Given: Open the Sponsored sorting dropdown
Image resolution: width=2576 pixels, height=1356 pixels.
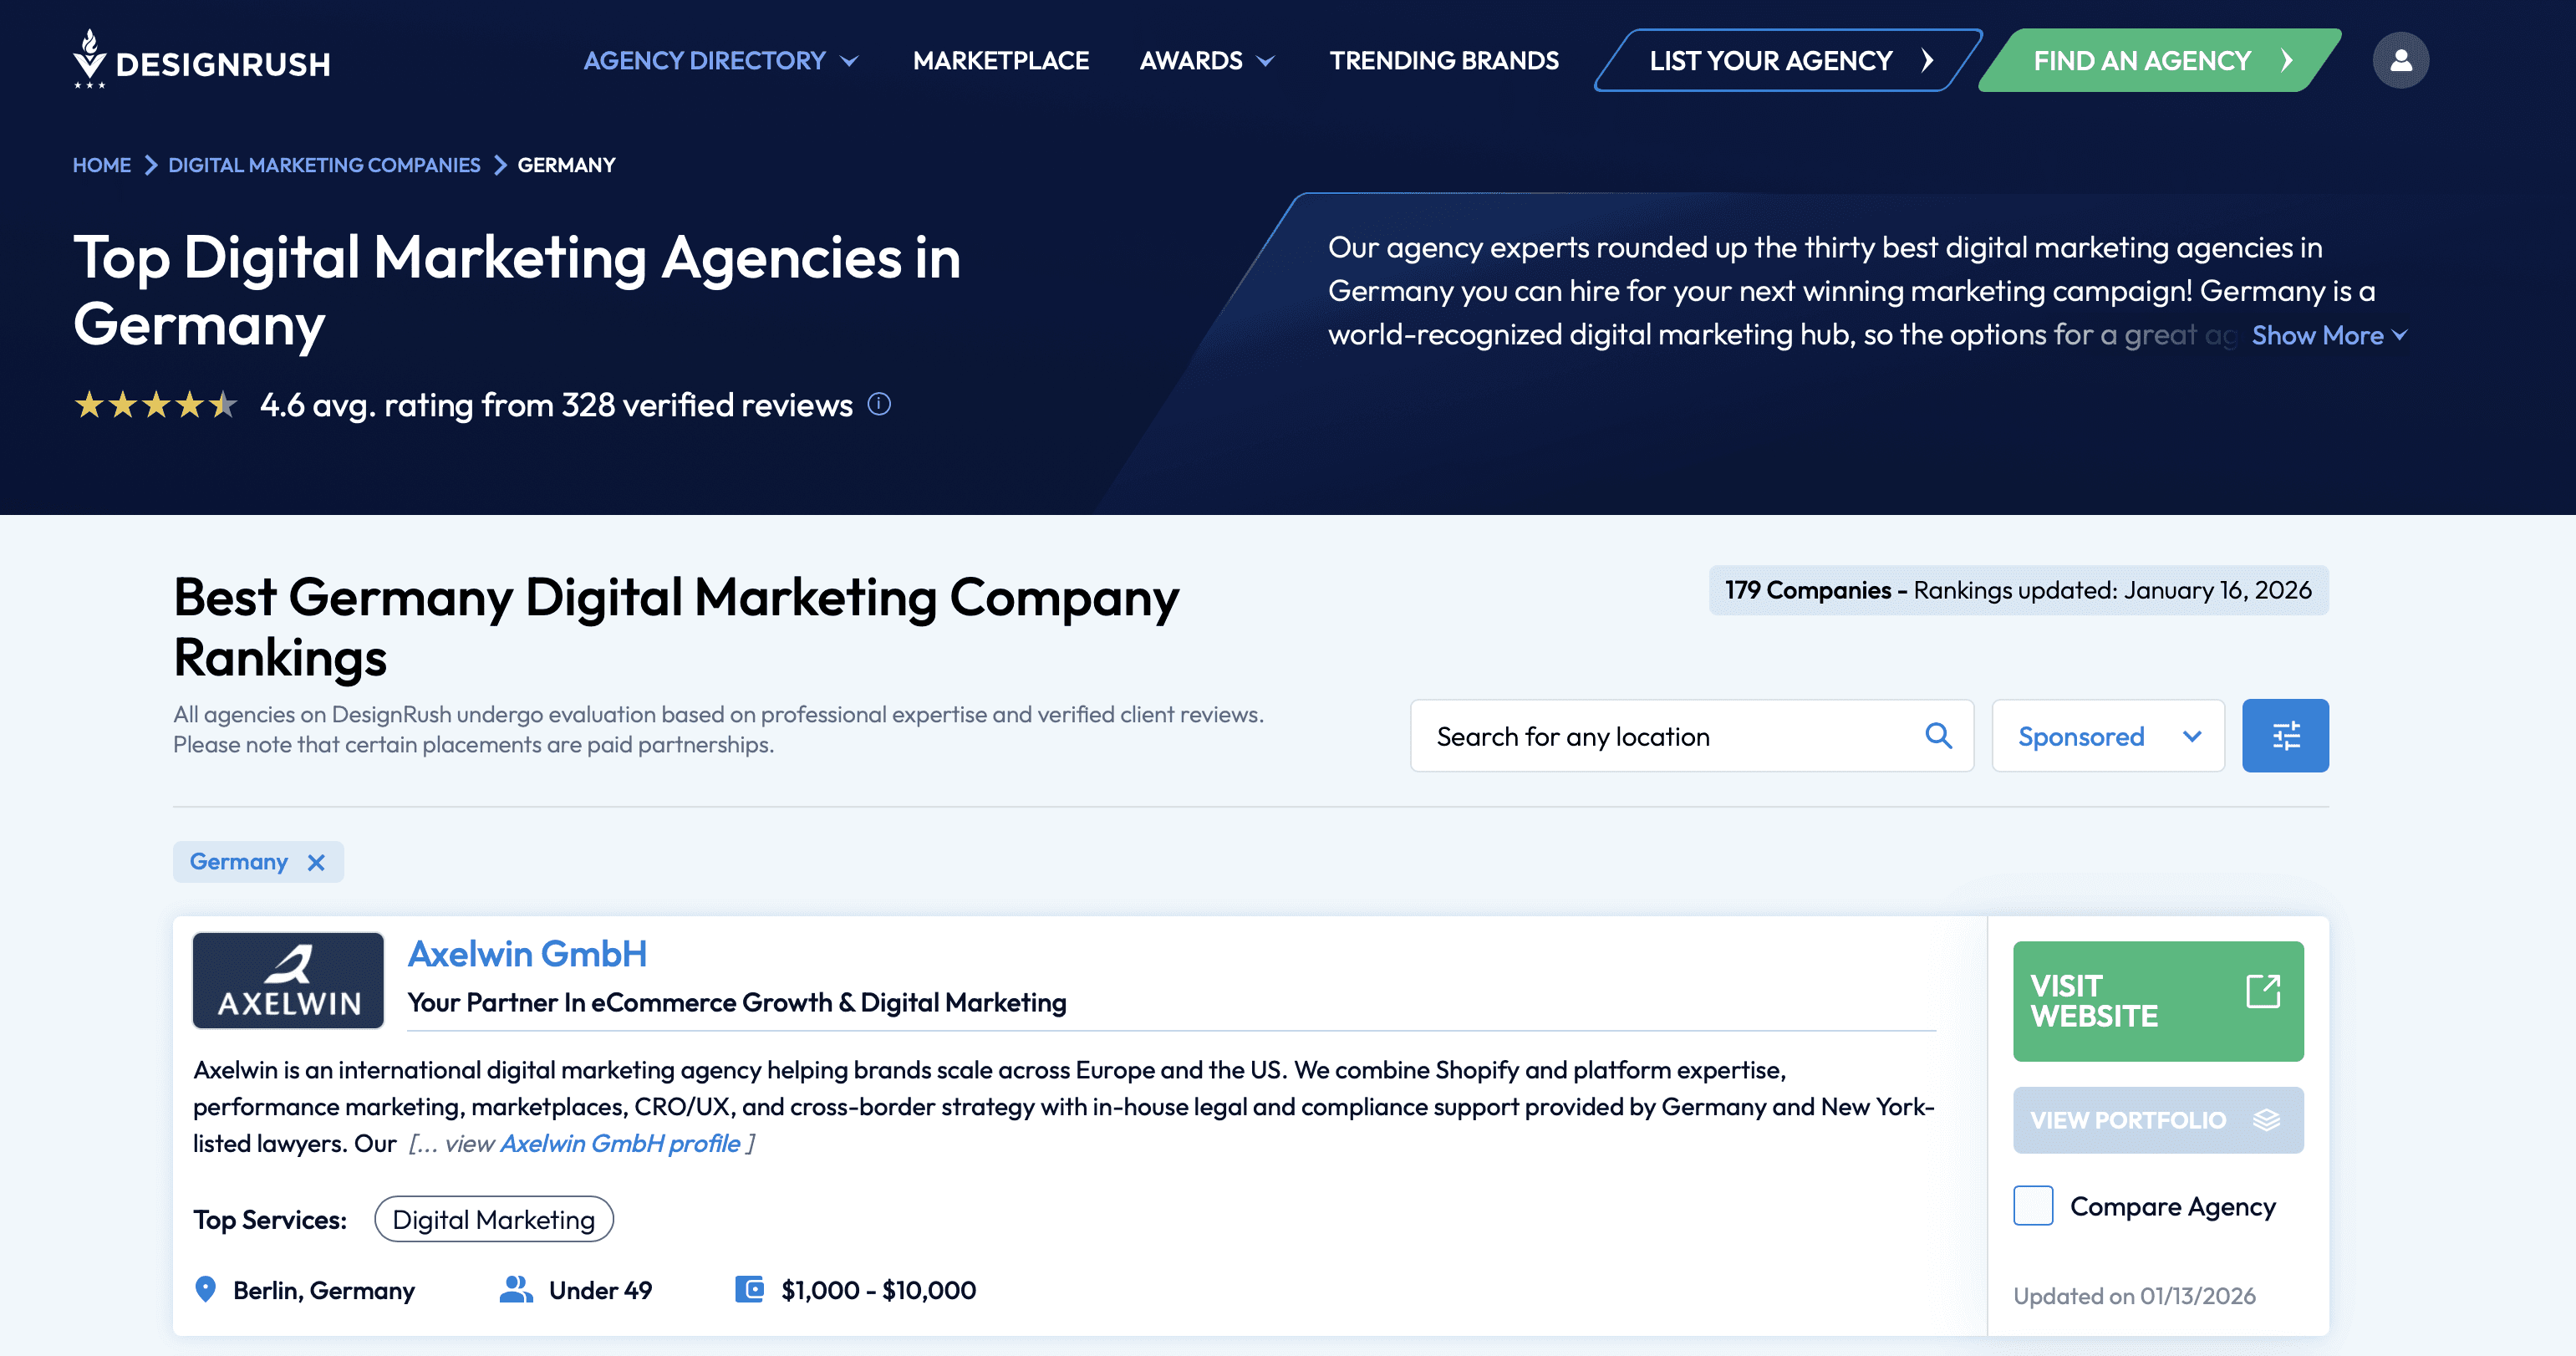Looking at the screenshot, I should (x=2108, y=736).
